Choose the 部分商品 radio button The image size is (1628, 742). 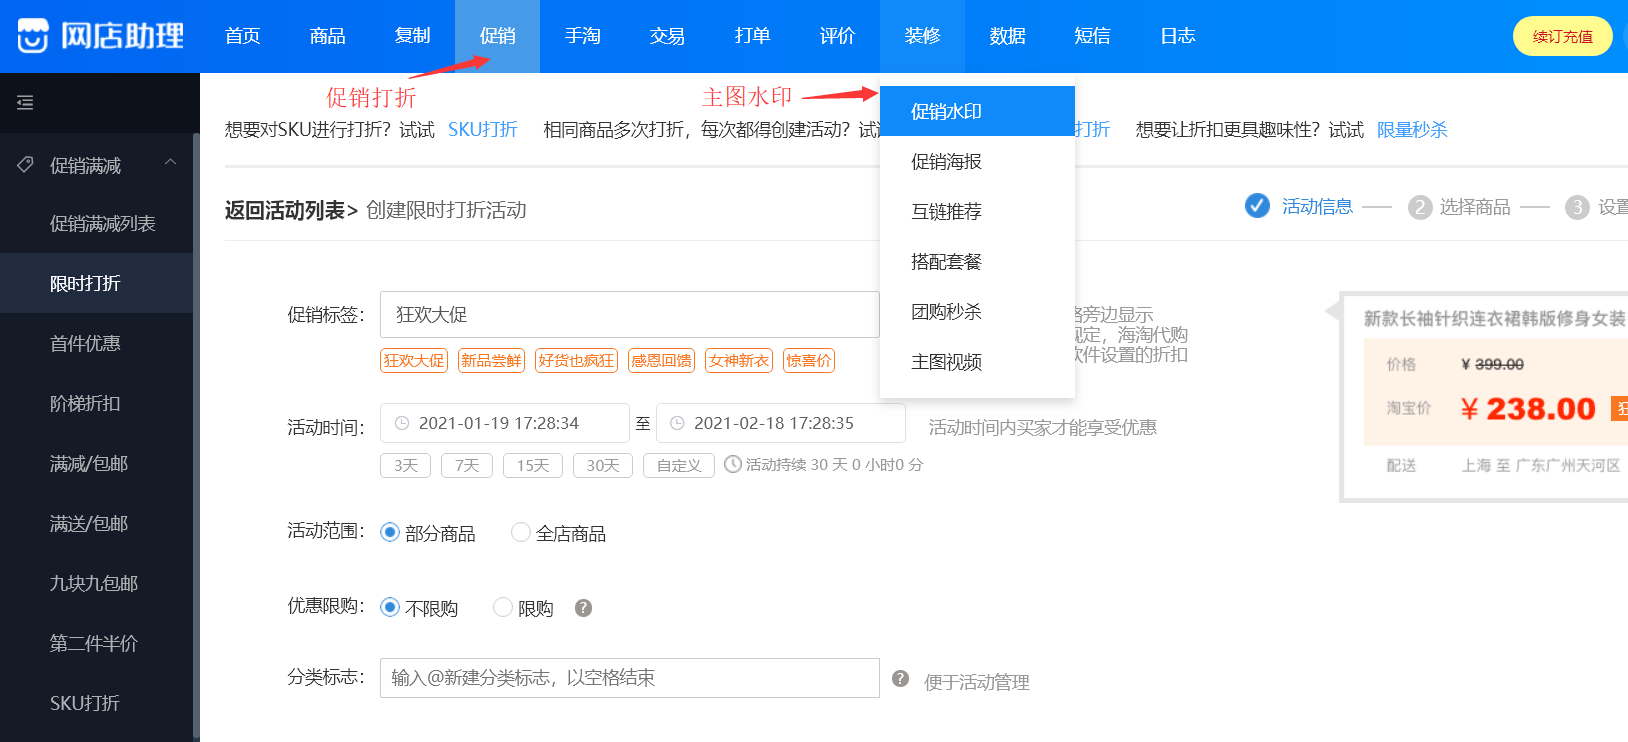pyautogui.click(x=390, y=532)
